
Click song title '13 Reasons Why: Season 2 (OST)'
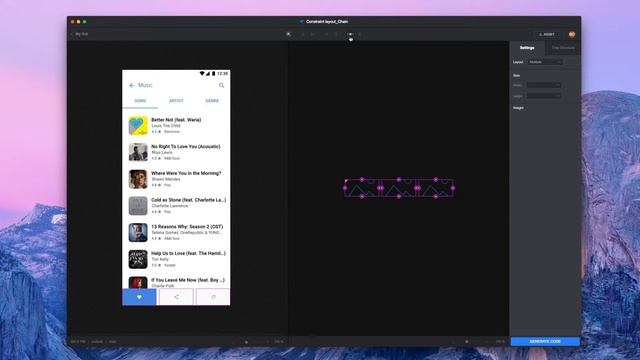point(187,227)
